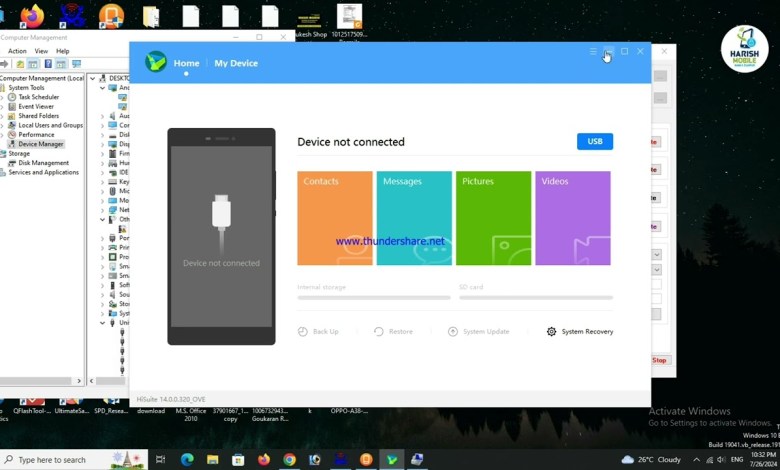Open the Pictures tile

493,218
